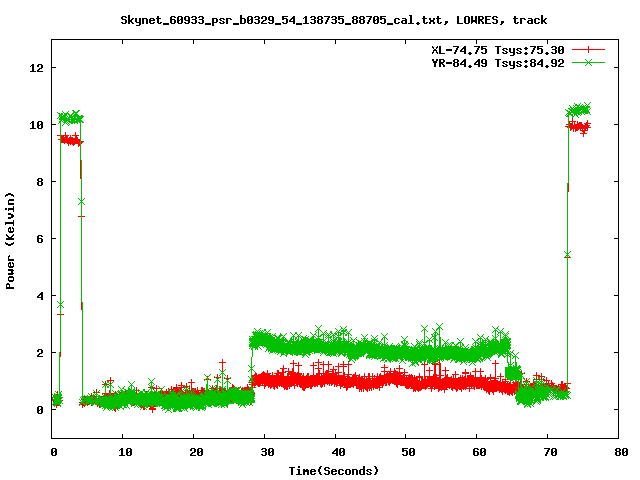Click the 'Time(Seconds)' x-axis label

tap(333, 471)
